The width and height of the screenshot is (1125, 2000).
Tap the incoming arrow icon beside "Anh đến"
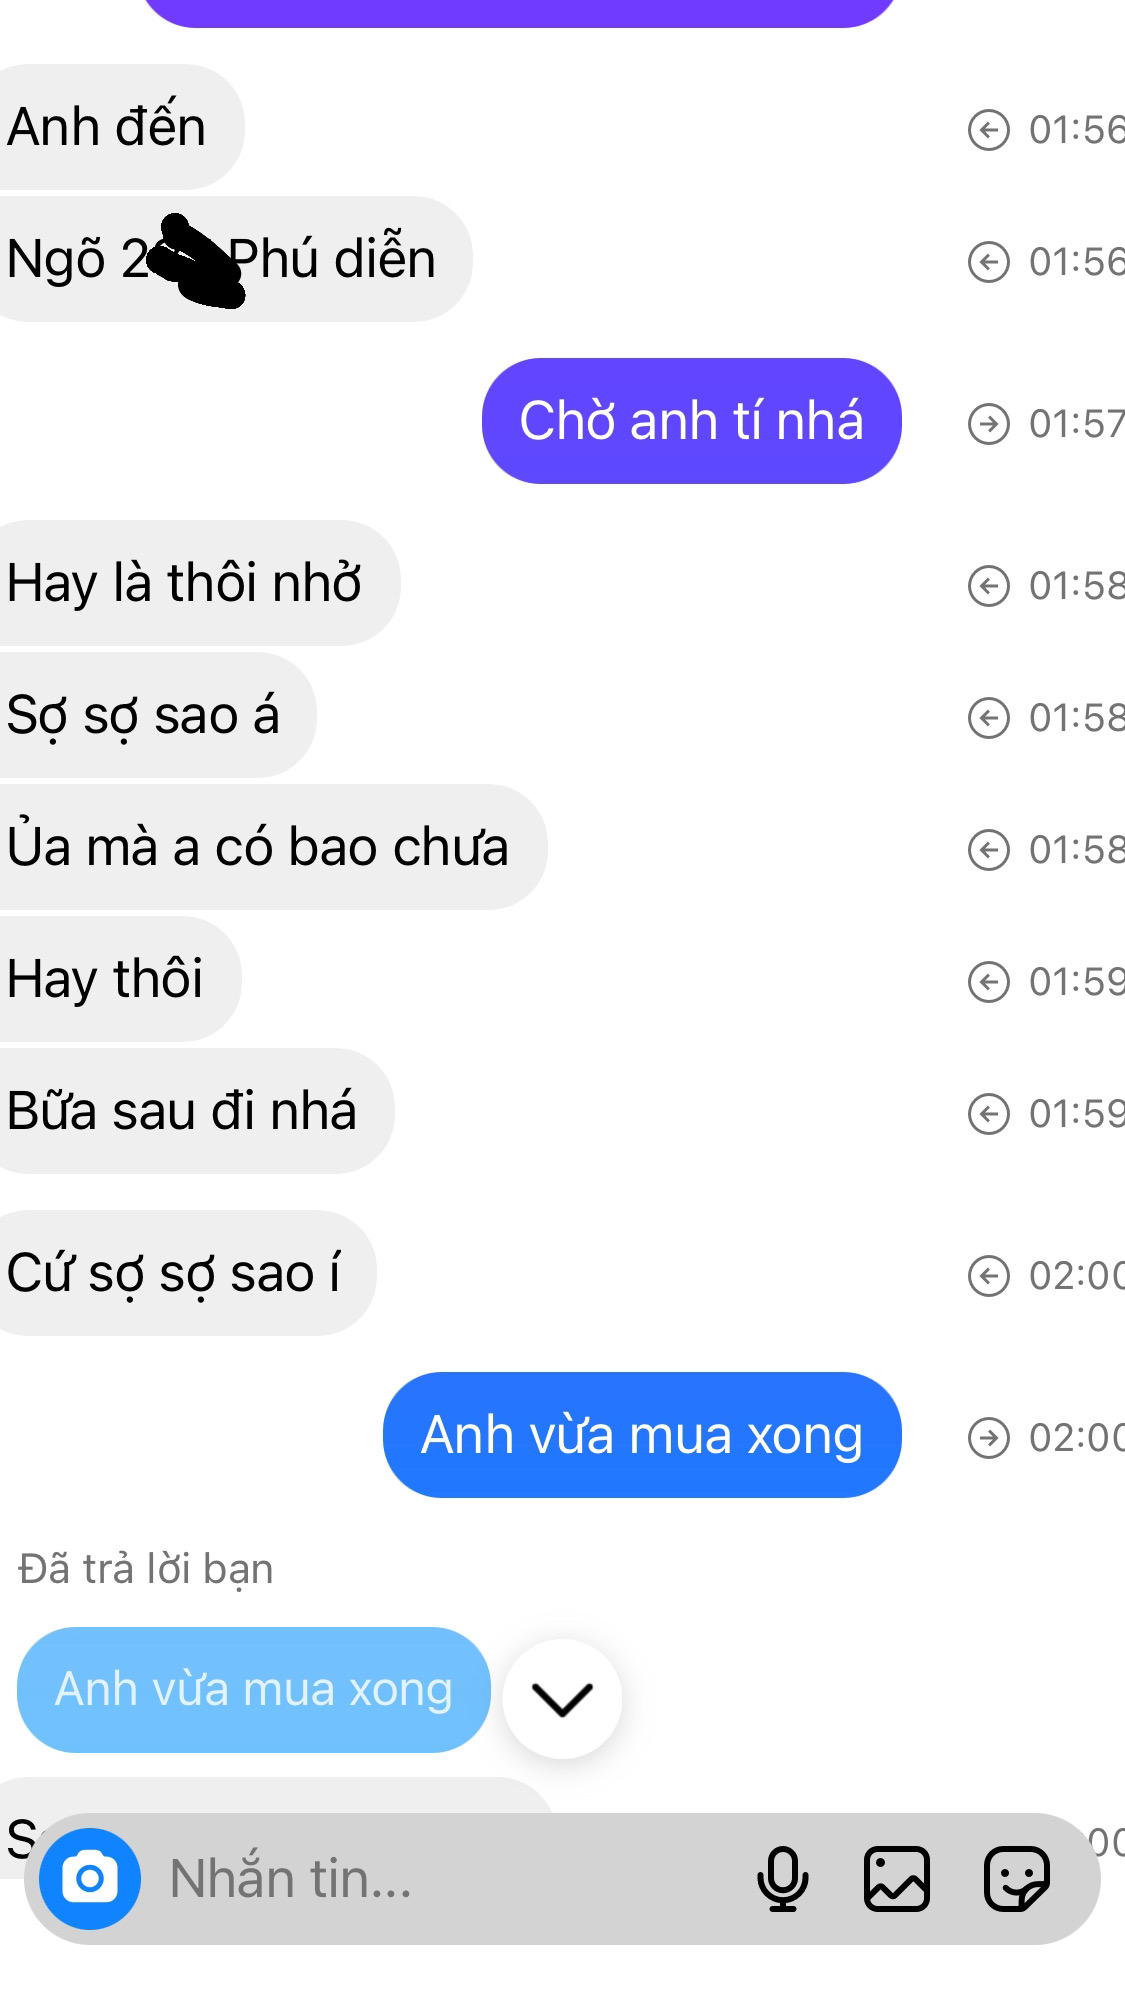pyautogui.click(x=988, y=130)
